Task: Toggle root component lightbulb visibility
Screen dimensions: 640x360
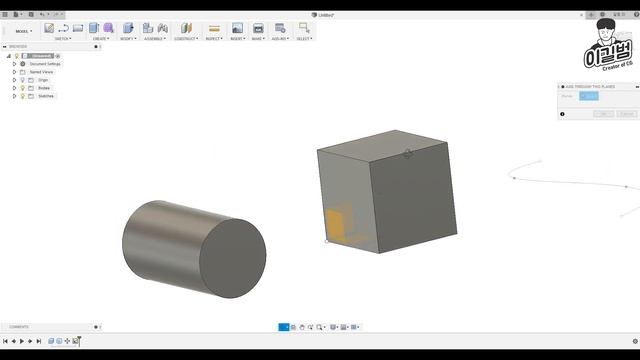Action: [17, 56]
